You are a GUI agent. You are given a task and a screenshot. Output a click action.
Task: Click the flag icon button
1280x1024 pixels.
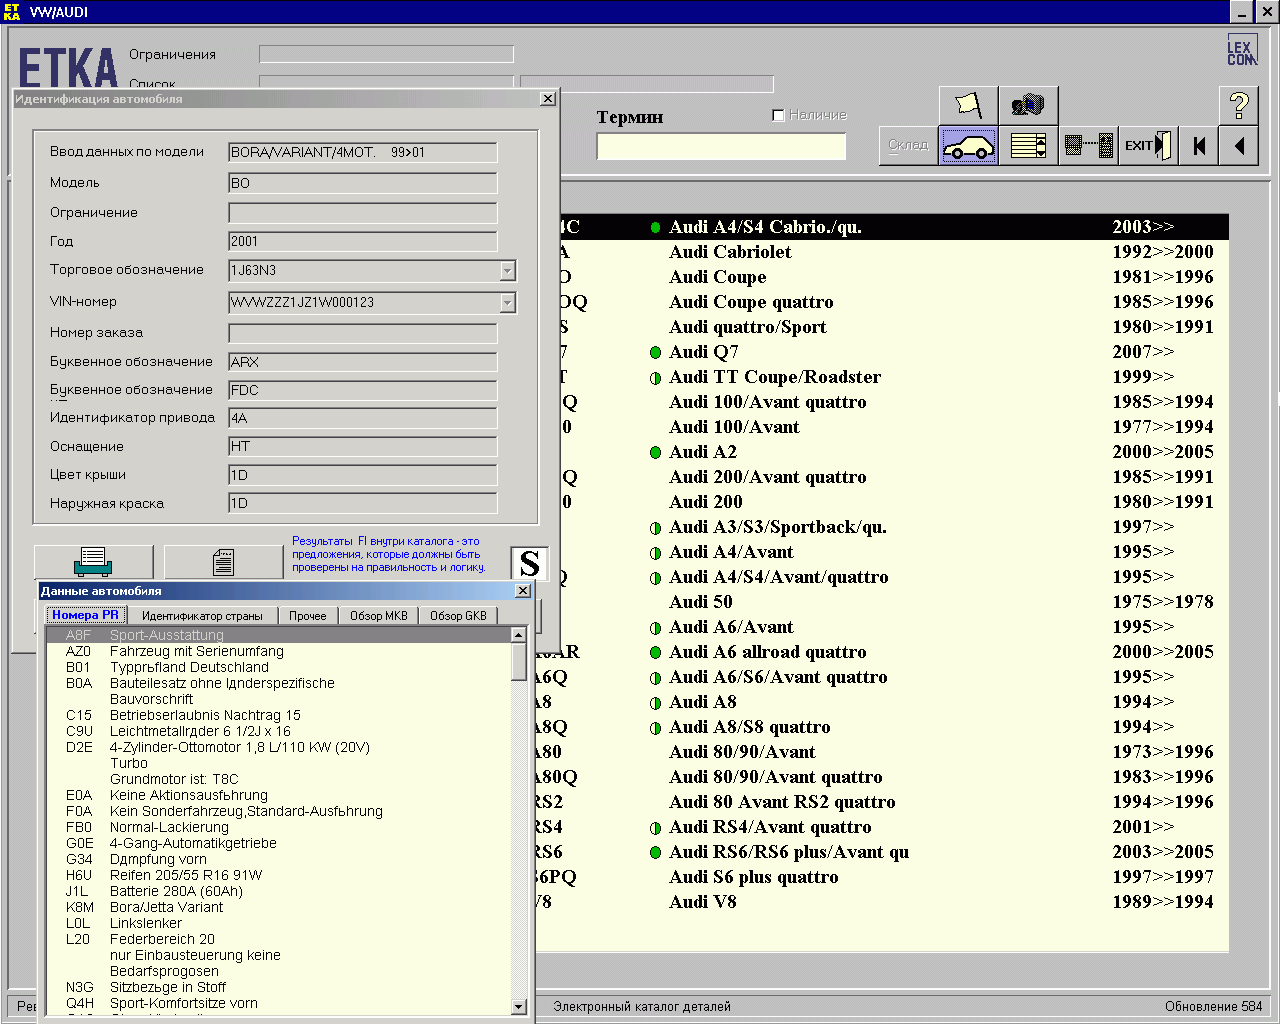tap(968, 105)
